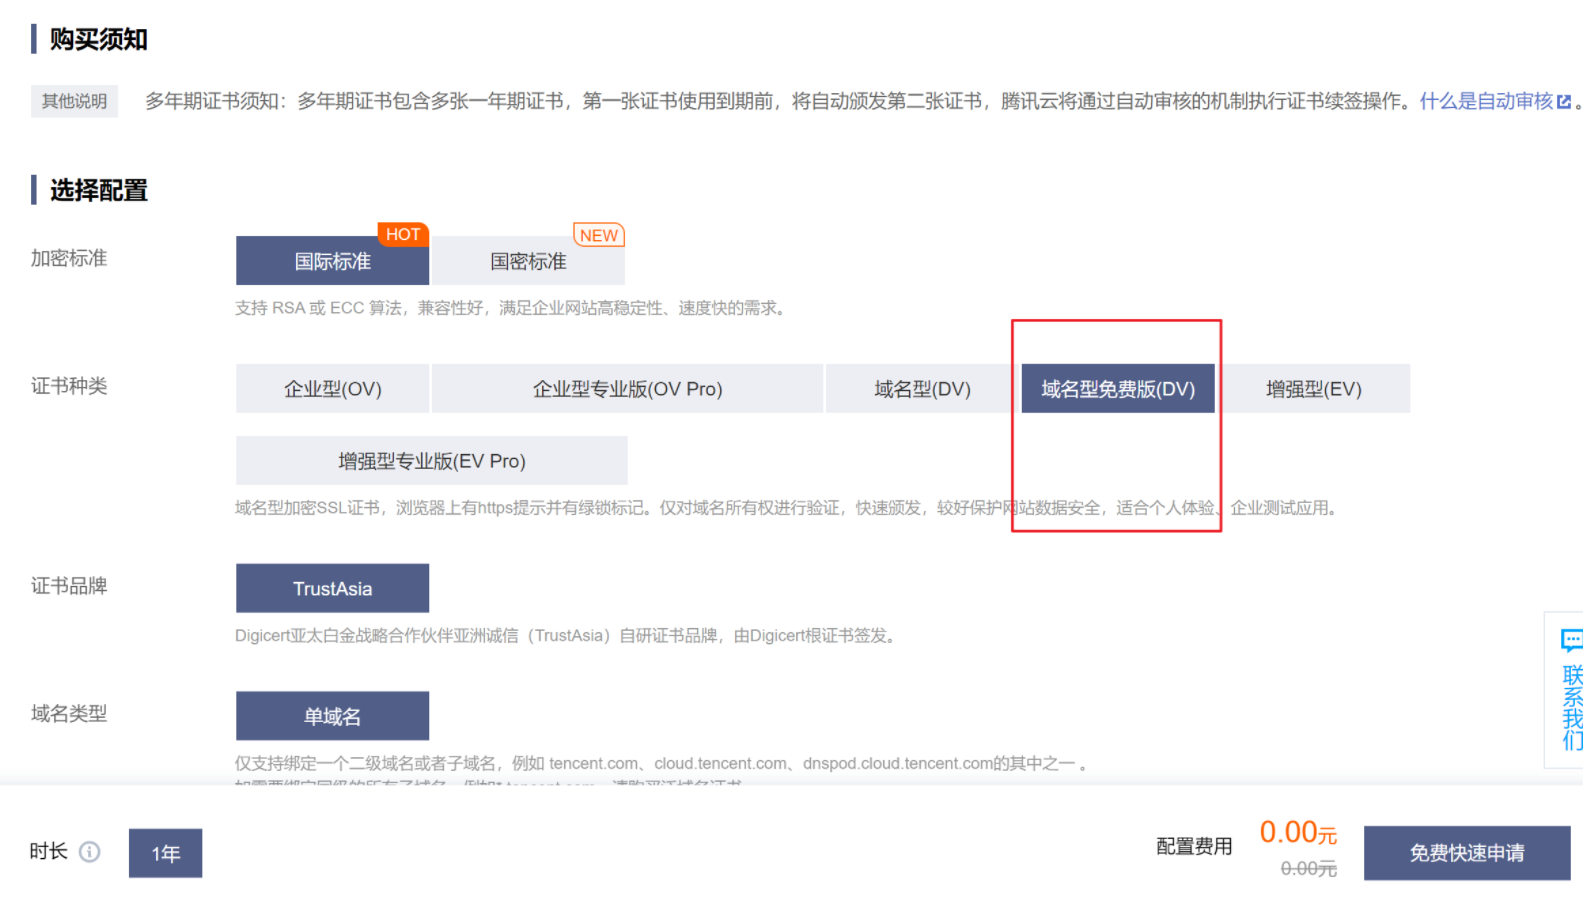
Task: Select 单域名 domain type
Action: pos(332,717)
